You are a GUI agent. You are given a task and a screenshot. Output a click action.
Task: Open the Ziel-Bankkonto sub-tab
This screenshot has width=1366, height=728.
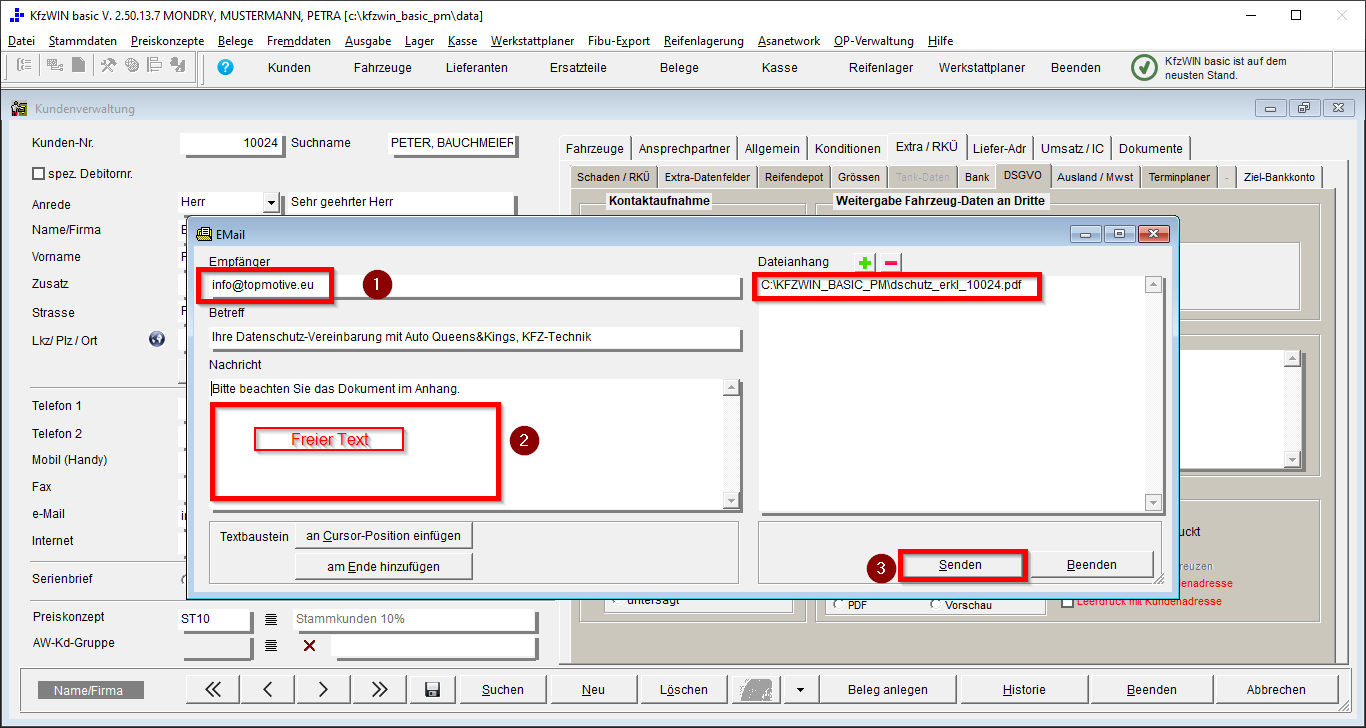coord(1279,177)
